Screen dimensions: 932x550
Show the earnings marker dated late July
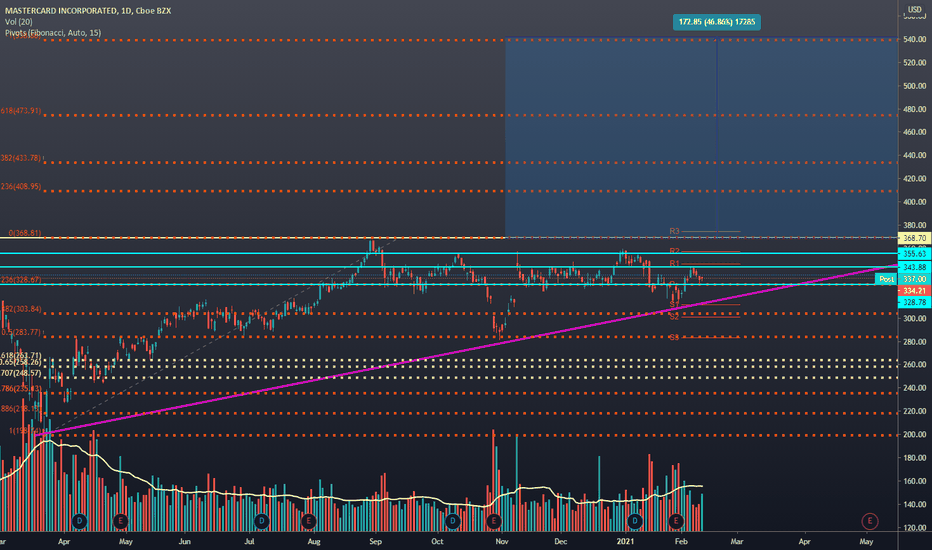tap(308, 521)
